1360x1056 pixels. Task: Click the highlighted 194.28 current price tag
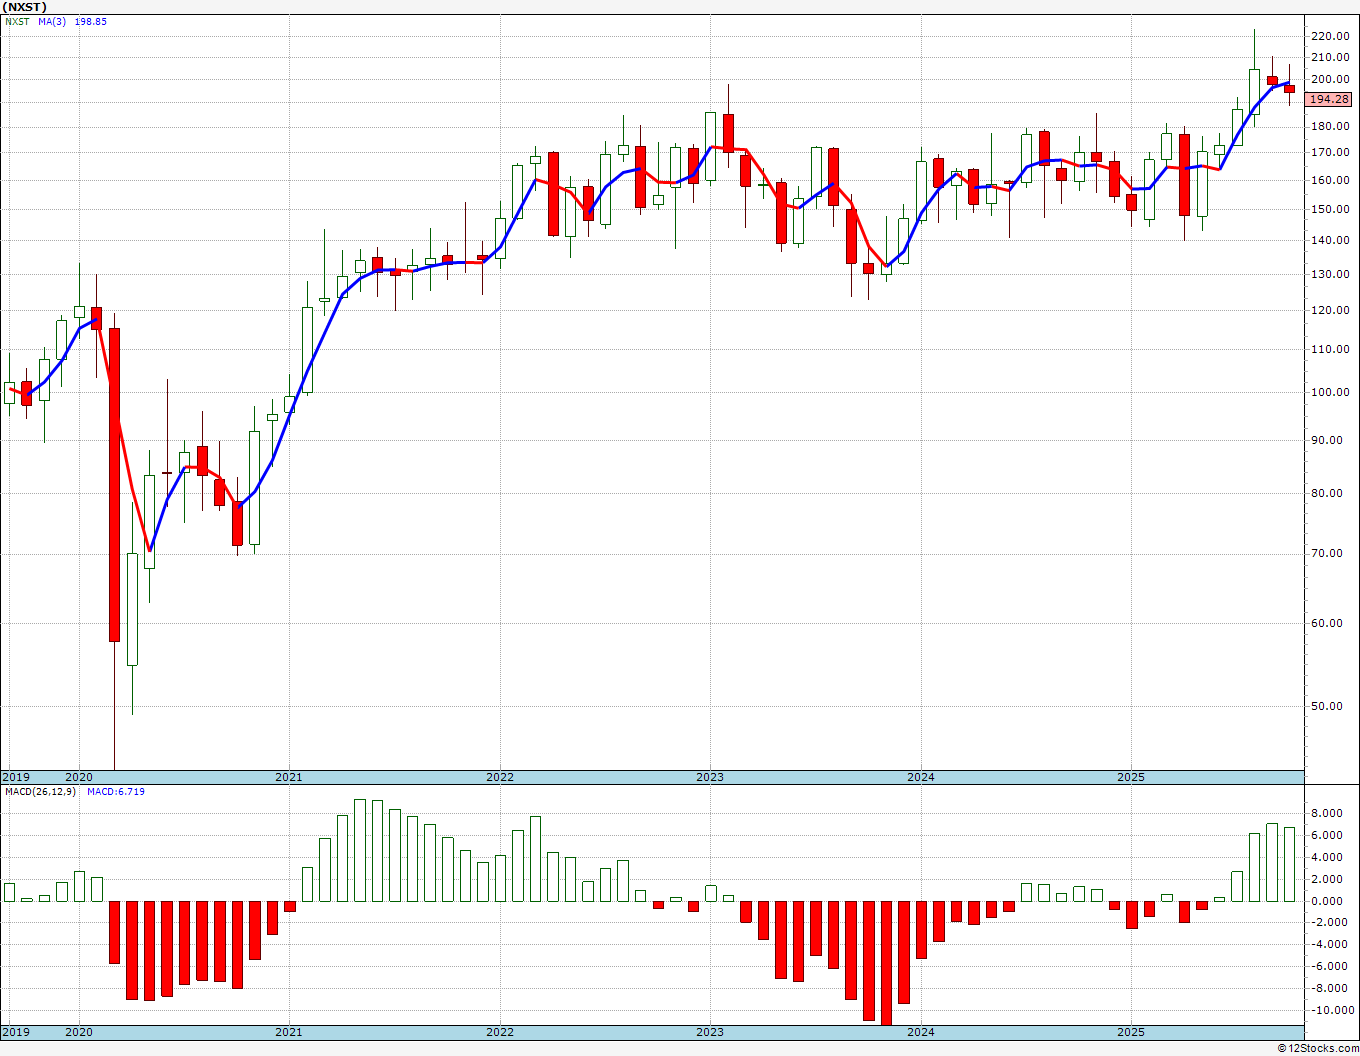pos(1329,99)
